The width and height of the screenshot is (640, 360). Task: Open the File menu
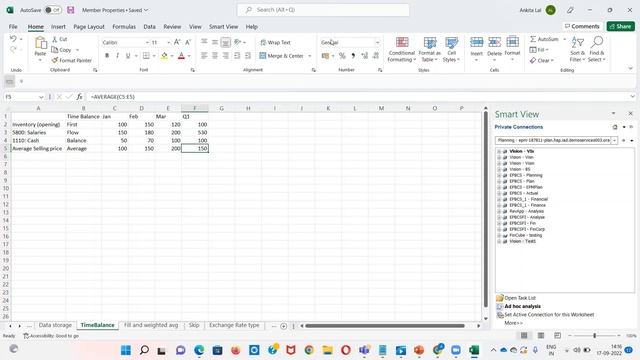pyautogui.click(x=13, y=27)
